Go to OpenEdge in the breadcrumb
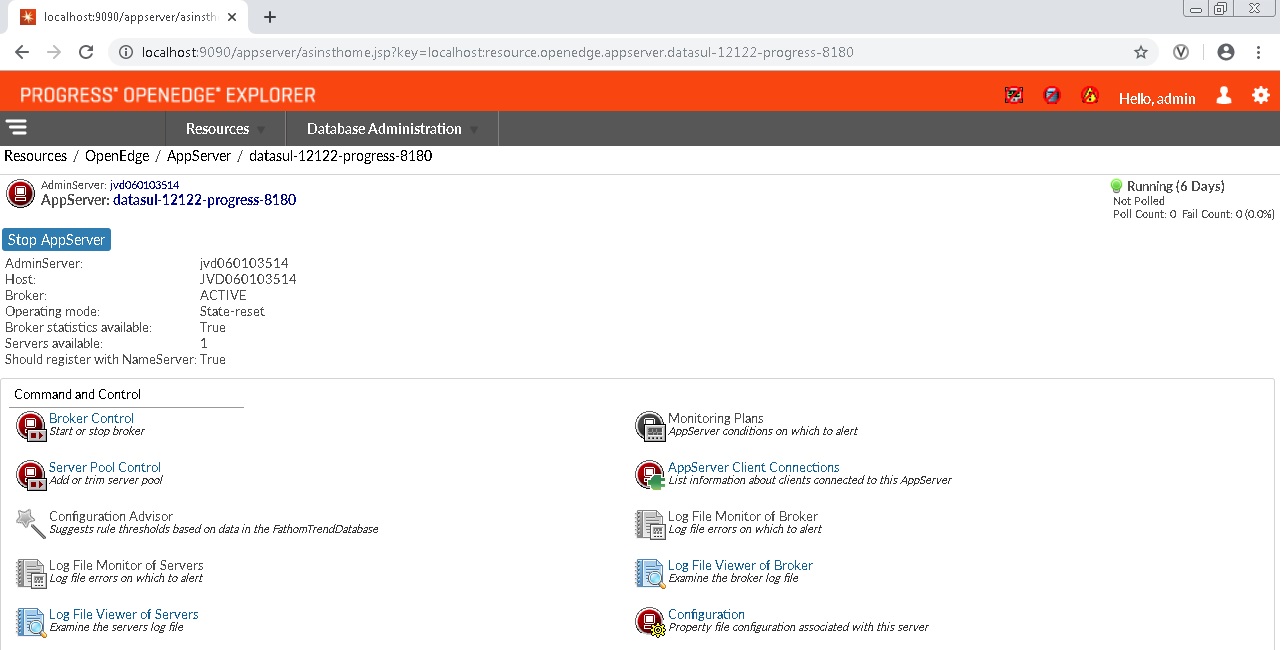Image resolution: width=1288 pixels, height=650 pixels. pyautogui.click(x=117, y=156)
